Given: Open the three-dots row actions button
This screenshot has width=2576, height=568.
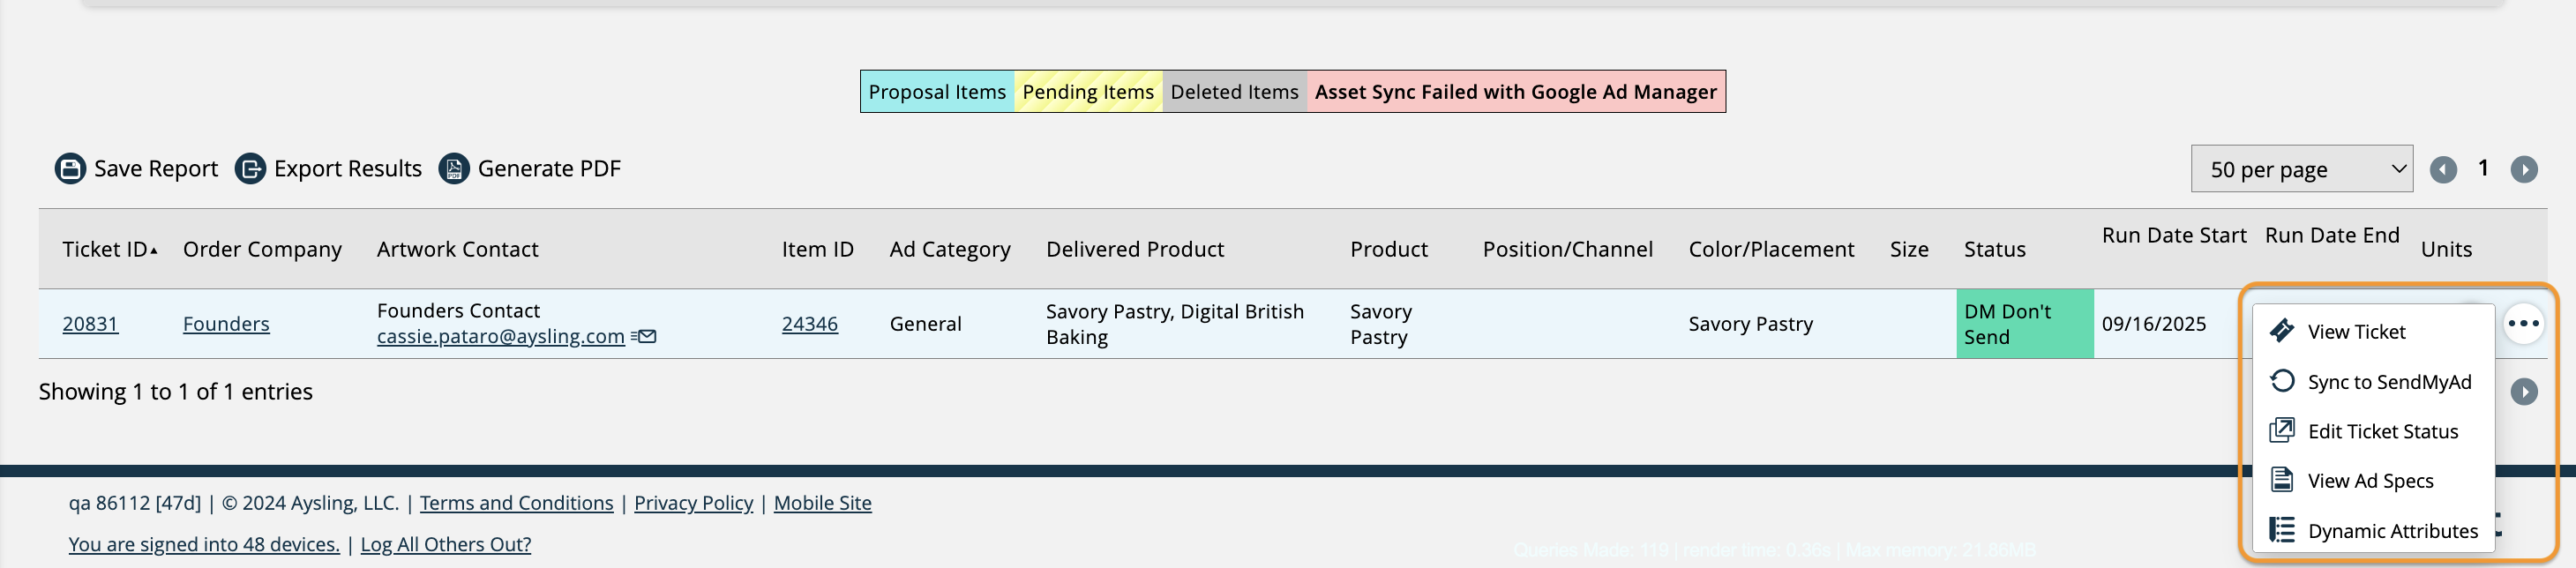Looking at the screenshot, I should [2523, 324].
